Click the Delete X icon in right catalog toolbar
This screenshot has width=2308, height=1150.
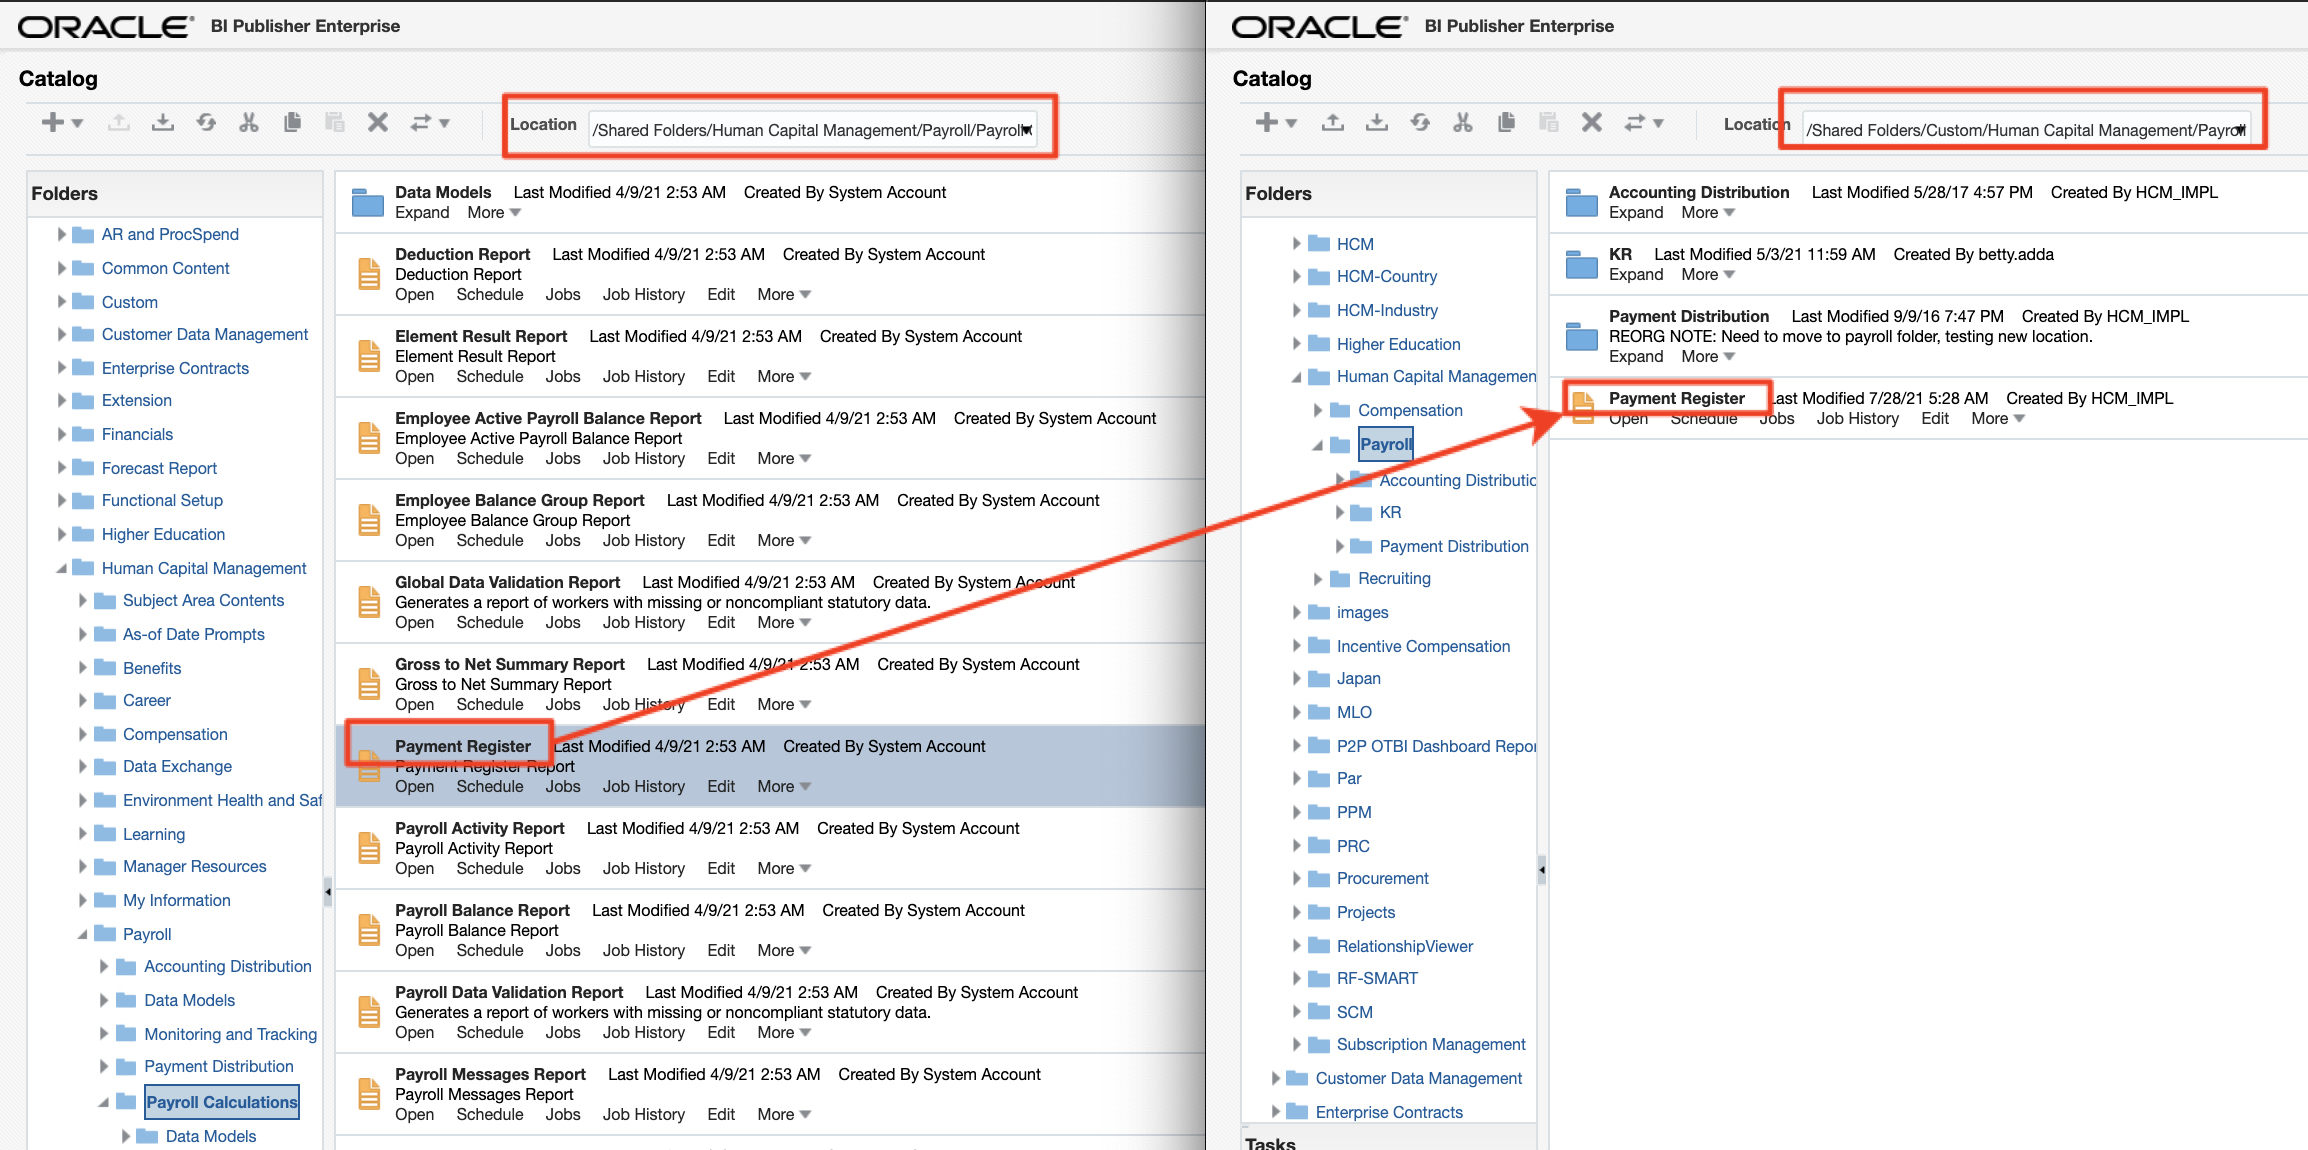click(1591, 123)
